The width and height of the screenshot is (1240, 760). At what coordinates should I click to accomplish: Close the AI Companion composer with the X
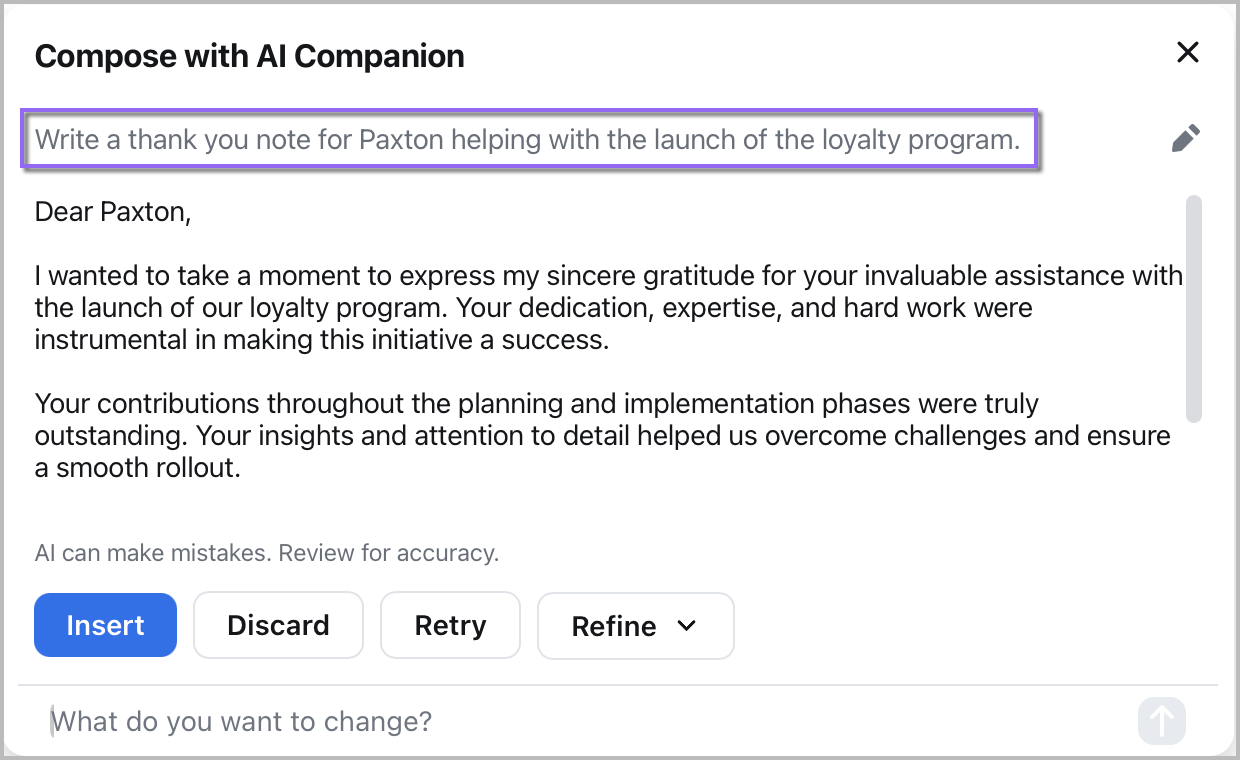coord(1187,52)
